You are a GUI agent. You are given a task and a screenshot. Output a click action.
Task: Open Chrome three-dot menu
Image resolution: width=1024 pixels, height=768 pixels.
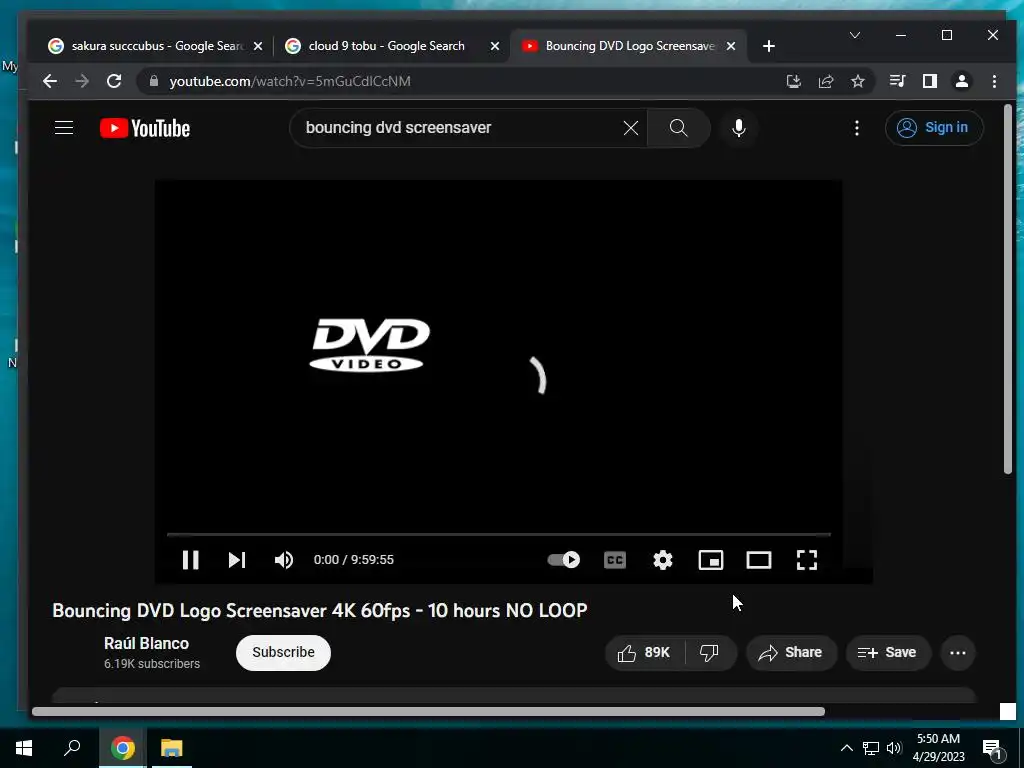pyautogui.click(x=994, y=81)
